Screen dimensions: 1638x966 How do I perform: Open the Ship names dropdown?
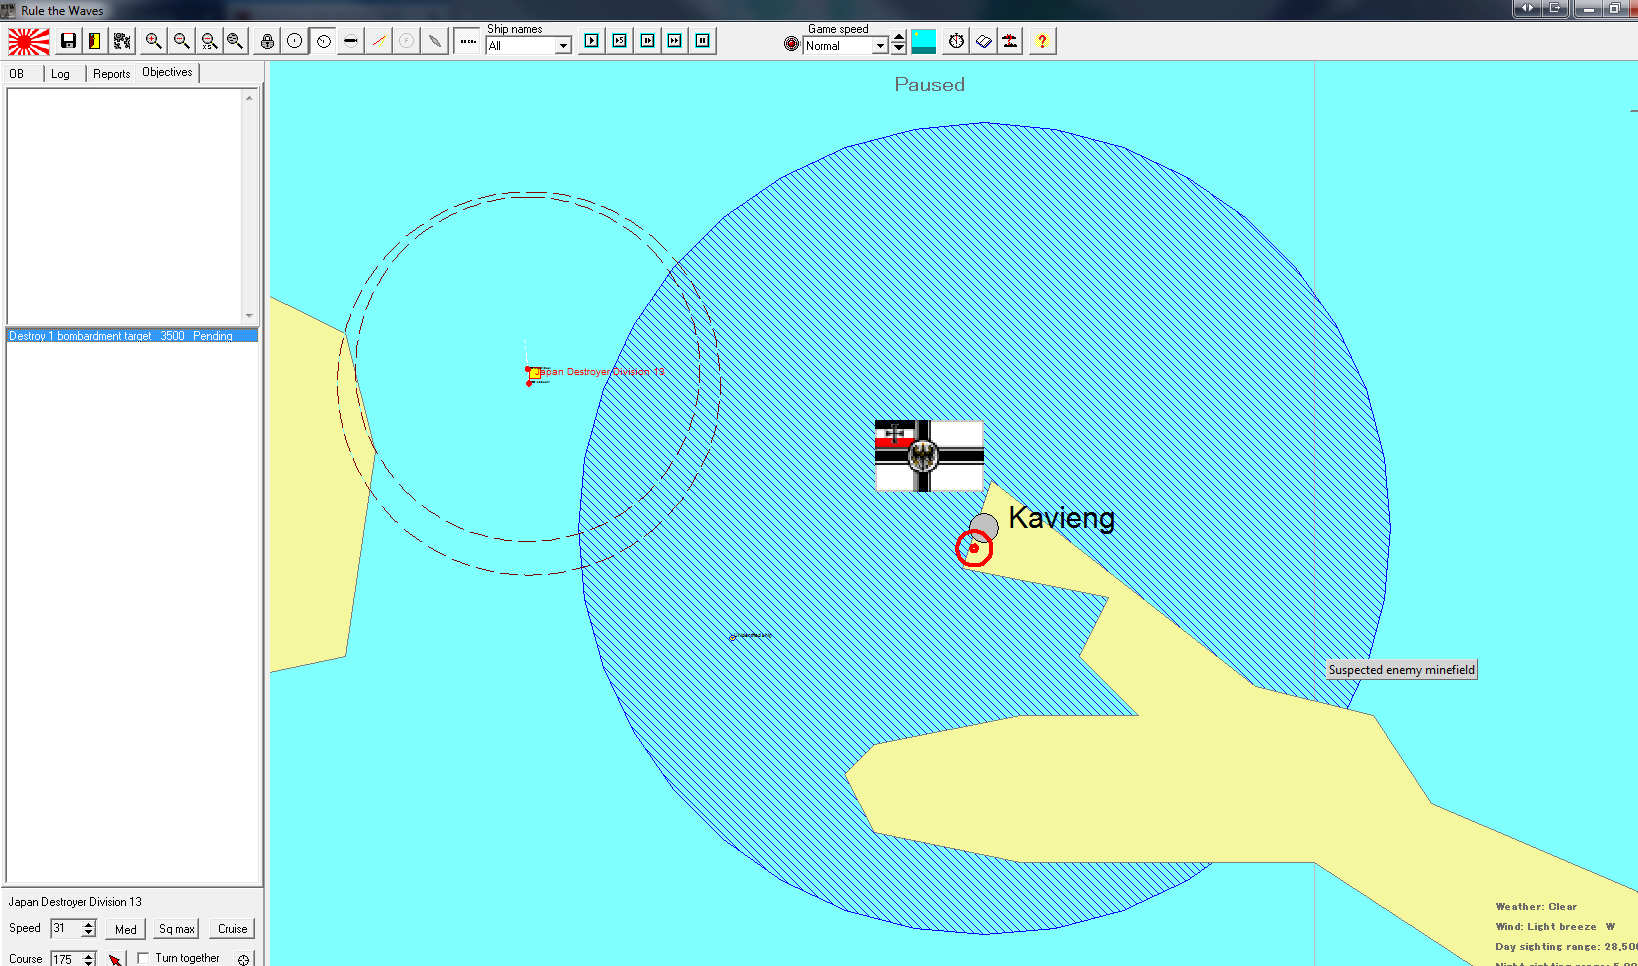coord(563,46)
